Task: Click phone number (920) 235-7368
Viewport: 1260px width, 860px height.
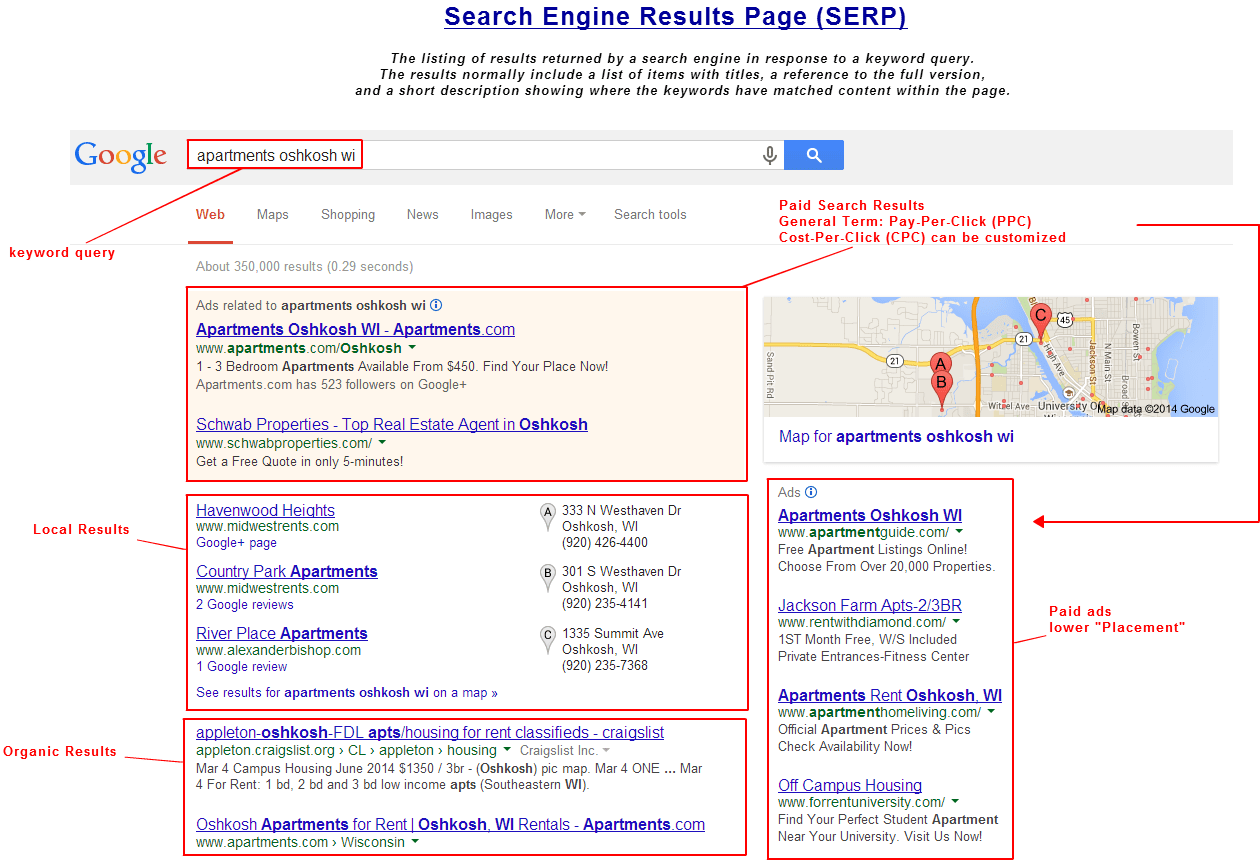Action: [x=605, y=666]
